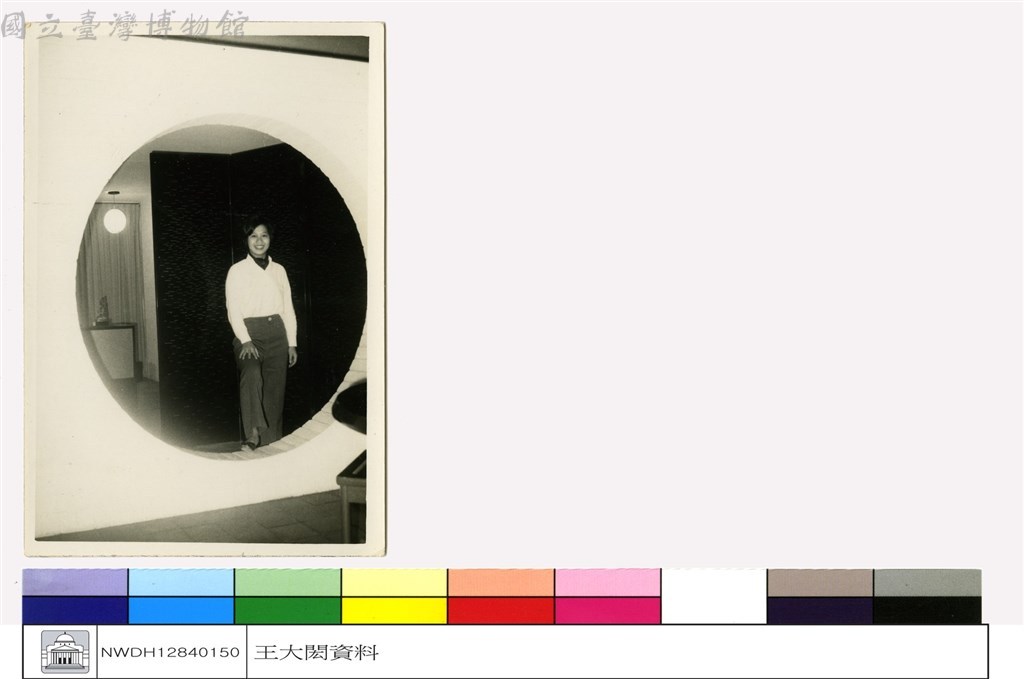Select the bright yellow swatch
The image size is (1024, 679).
(x=394, y=610)
